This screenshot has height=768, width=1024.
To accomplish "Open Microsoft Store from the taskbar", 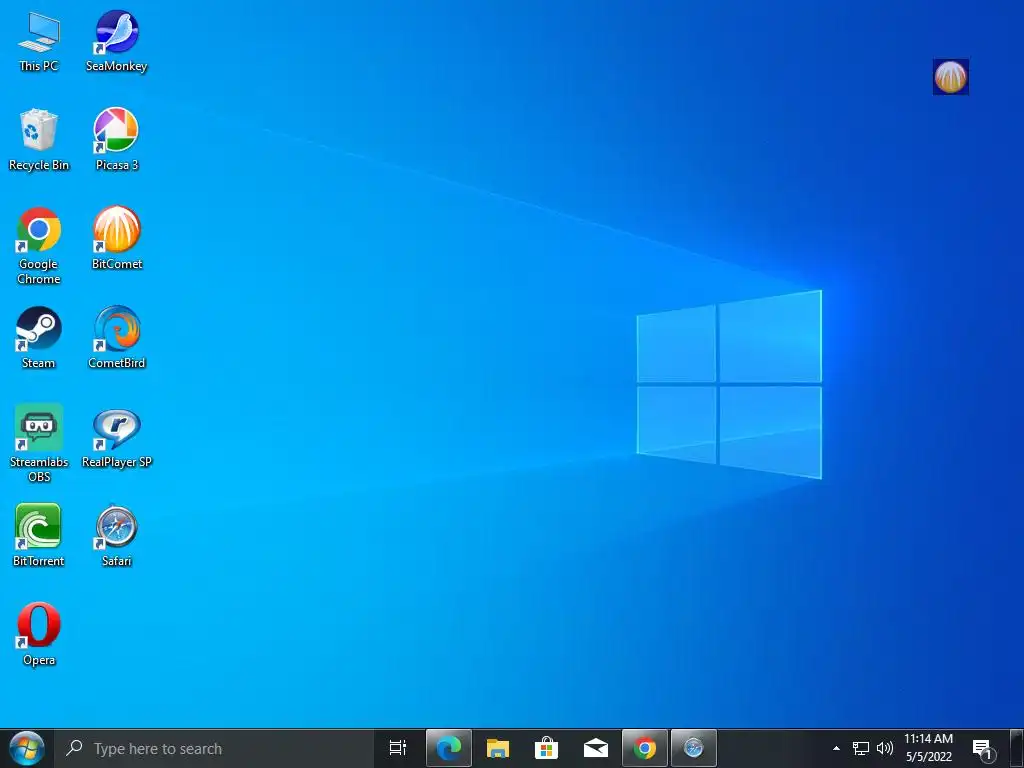I will click(x=547, y=748).
